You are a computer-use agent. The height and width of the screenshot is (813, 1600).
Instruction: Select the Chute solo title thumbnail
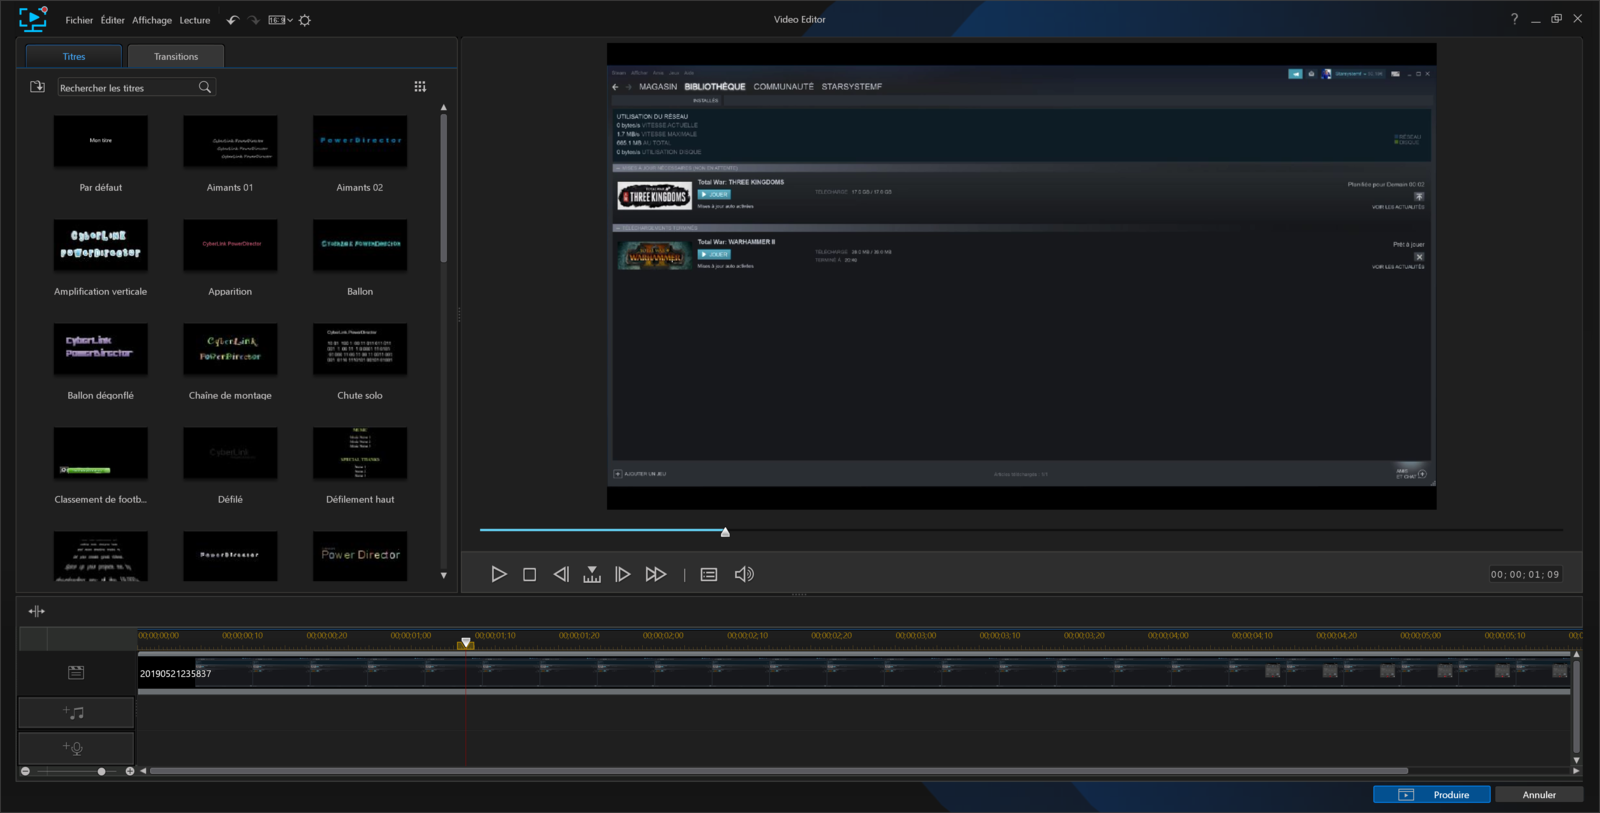[360, 349]
